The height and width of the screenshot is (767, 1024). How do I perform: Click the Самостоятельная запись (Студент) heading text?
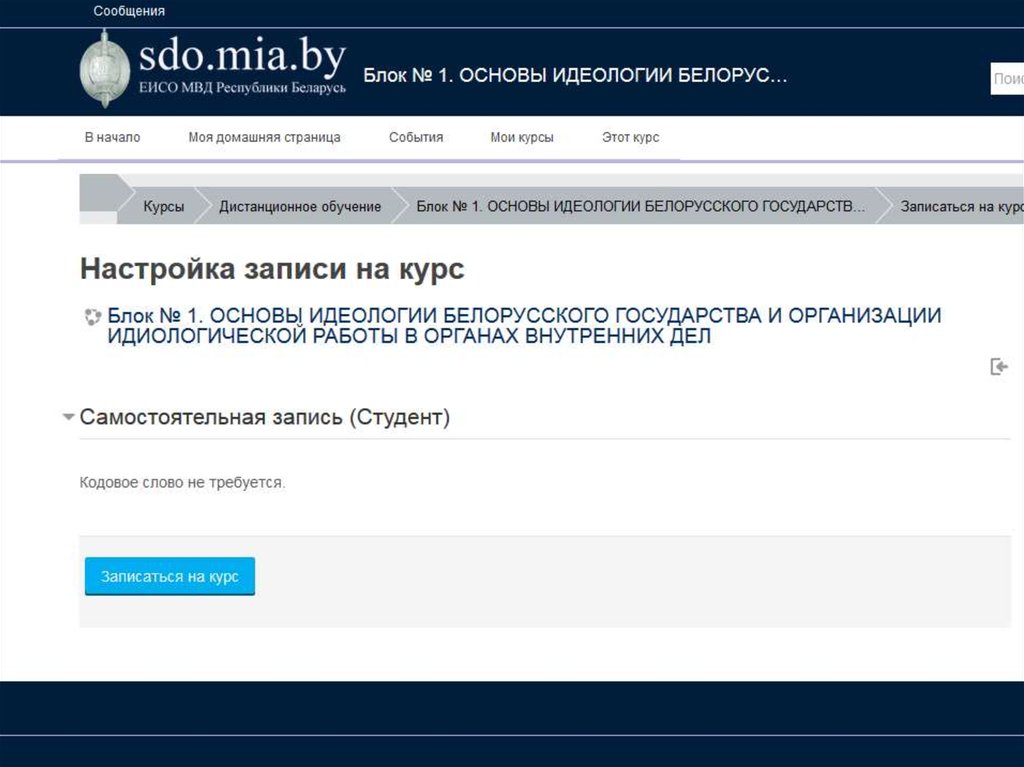click(x=265, y=417)
